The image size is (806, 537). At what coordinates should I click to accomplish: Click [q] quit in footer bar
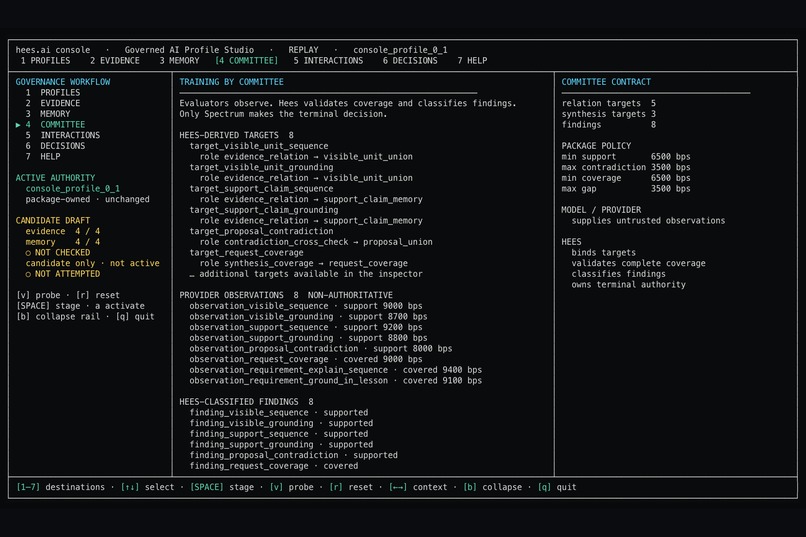(557, 487)
